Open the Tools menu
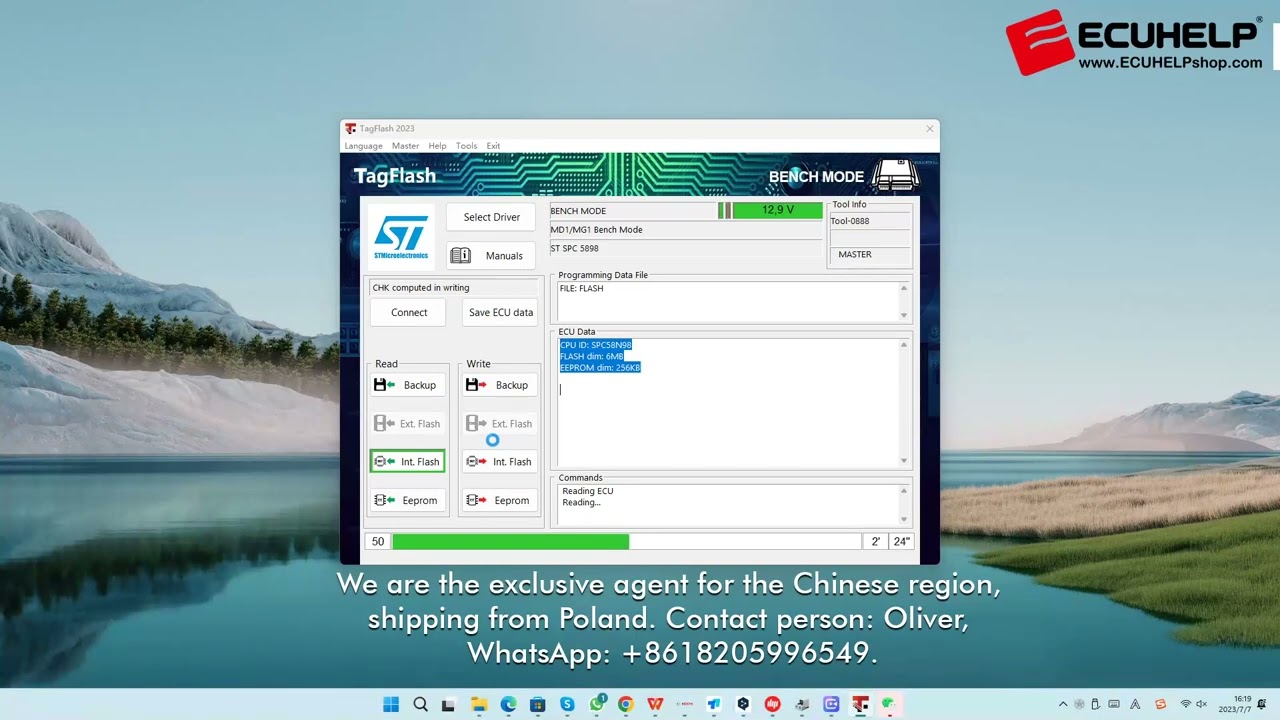Viewport: 1280px width, 720px height. point(467,146)
